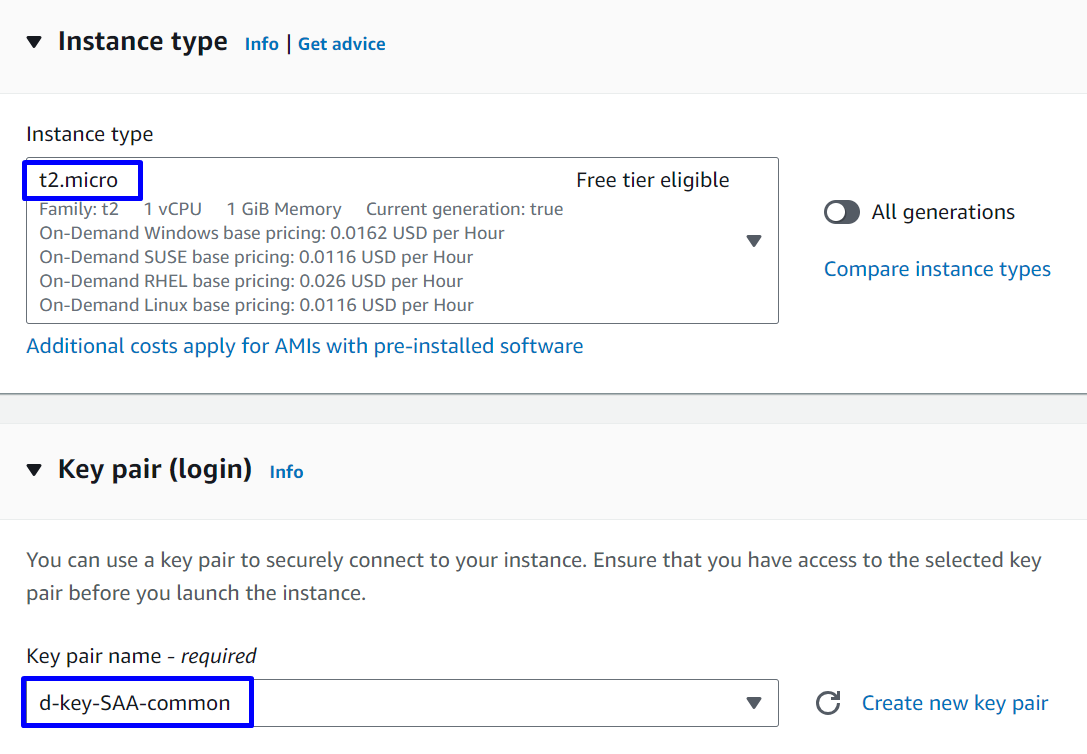Open Key pair name dropdown arrow
1087x754 pixels.
754,703
